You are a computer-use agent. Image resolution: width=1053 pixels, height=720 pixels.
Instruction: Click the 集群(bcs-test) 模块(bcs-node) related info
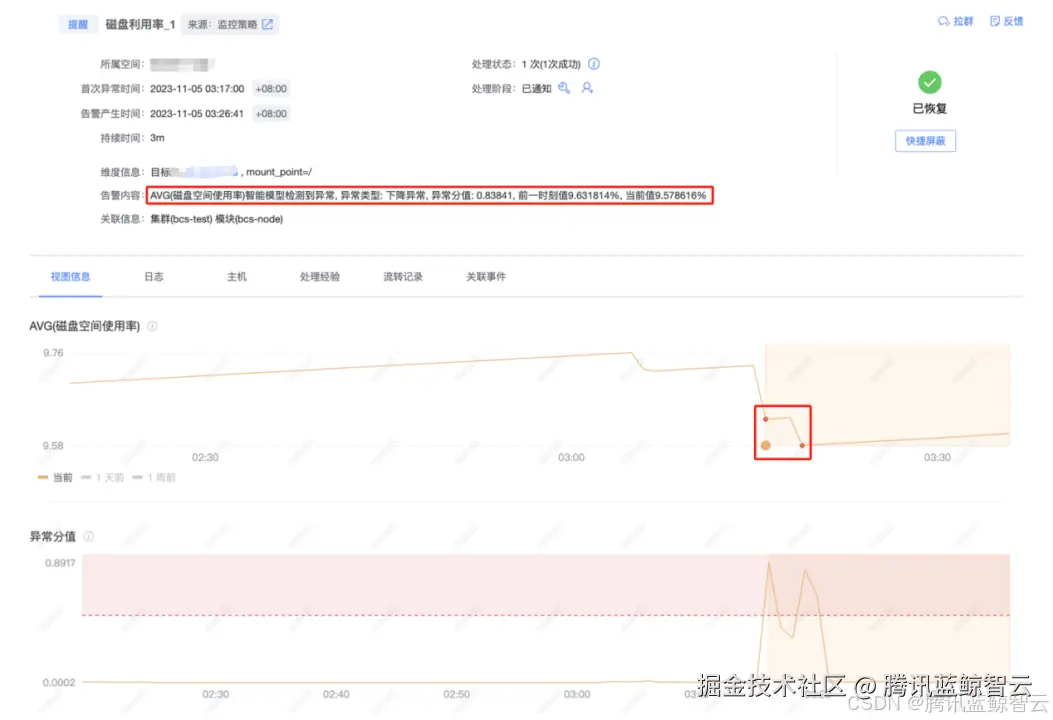[x=216, y=219]
